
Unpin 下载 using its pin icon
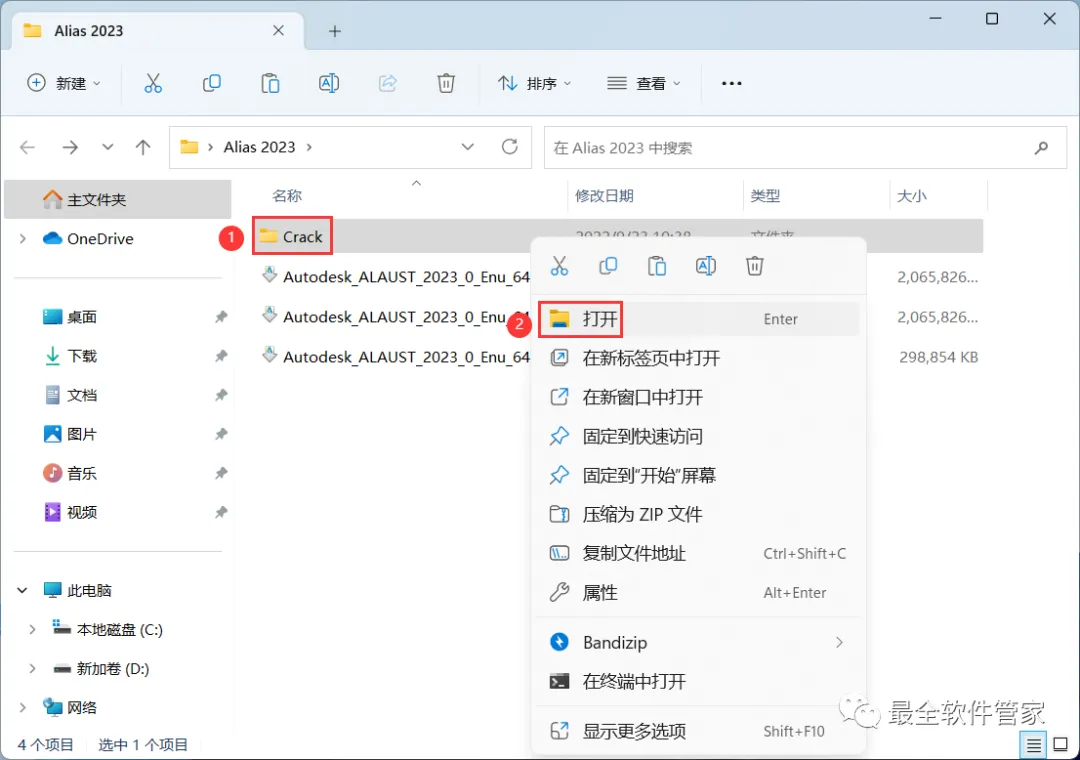[x=220, y=356]
